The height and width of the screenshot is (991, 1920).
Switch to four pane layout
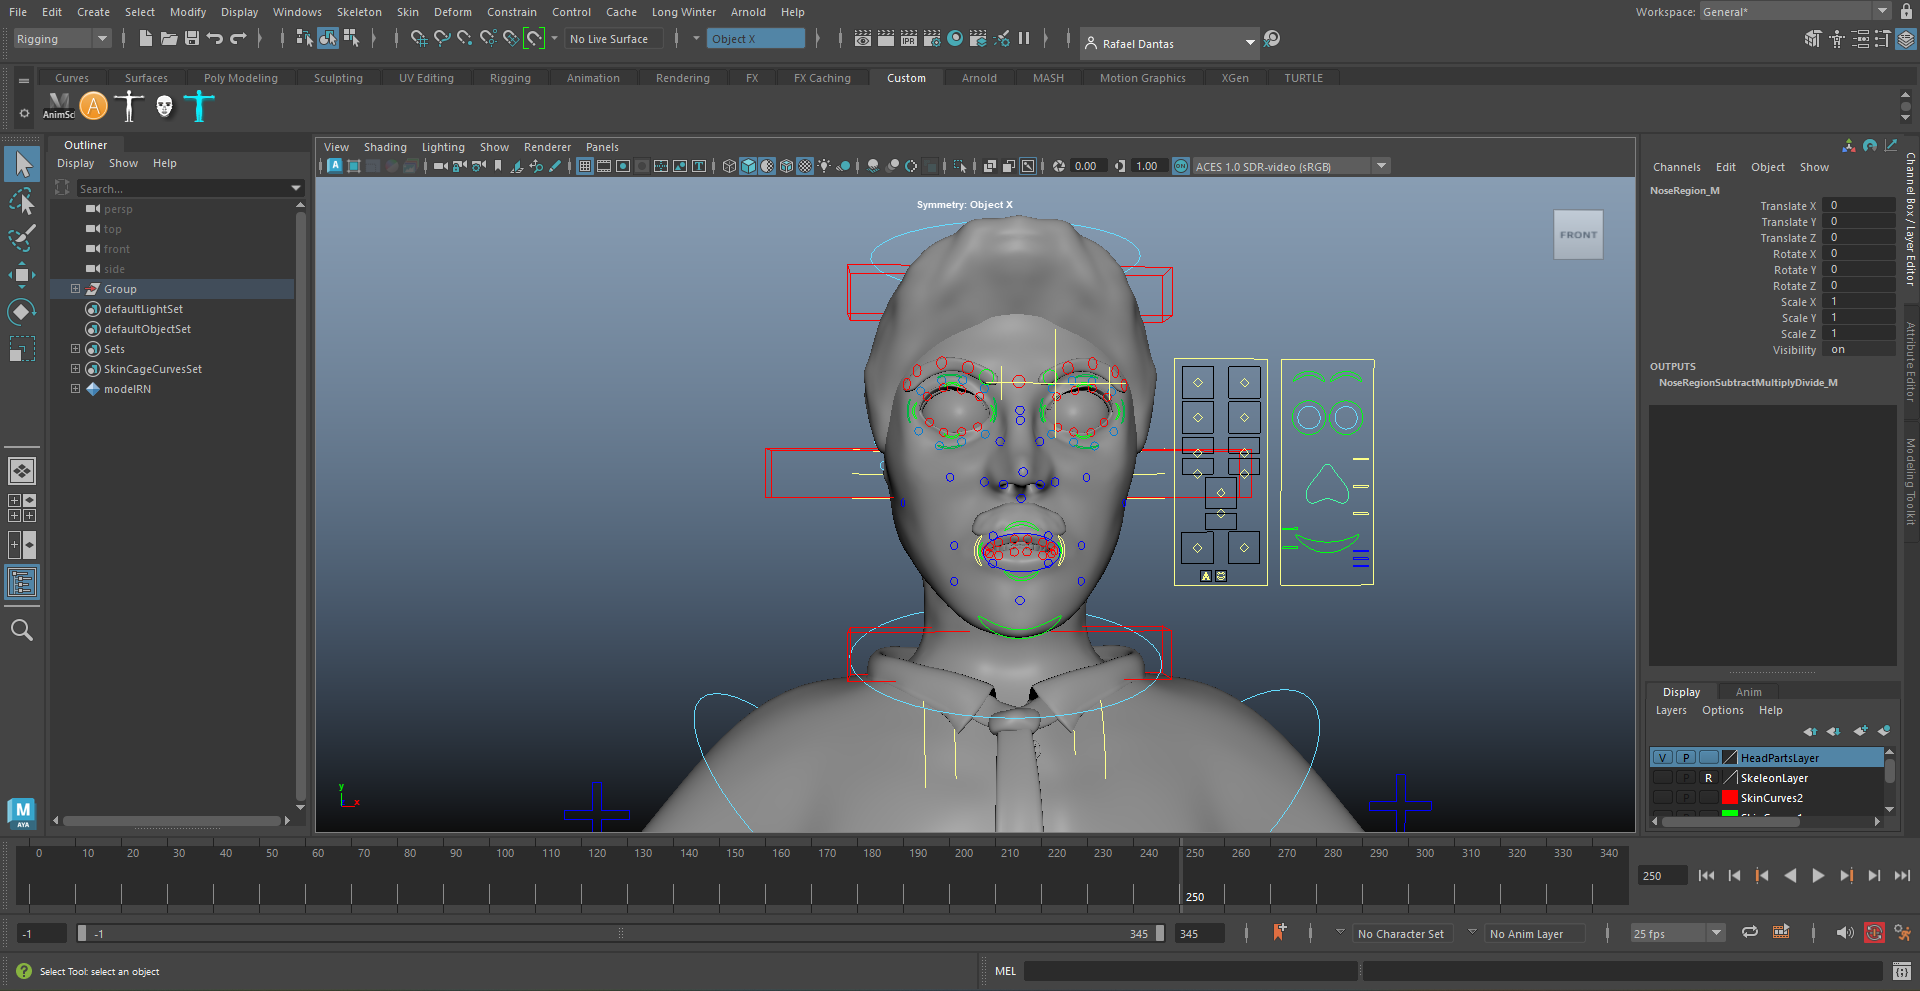click(x=21, y=507)
